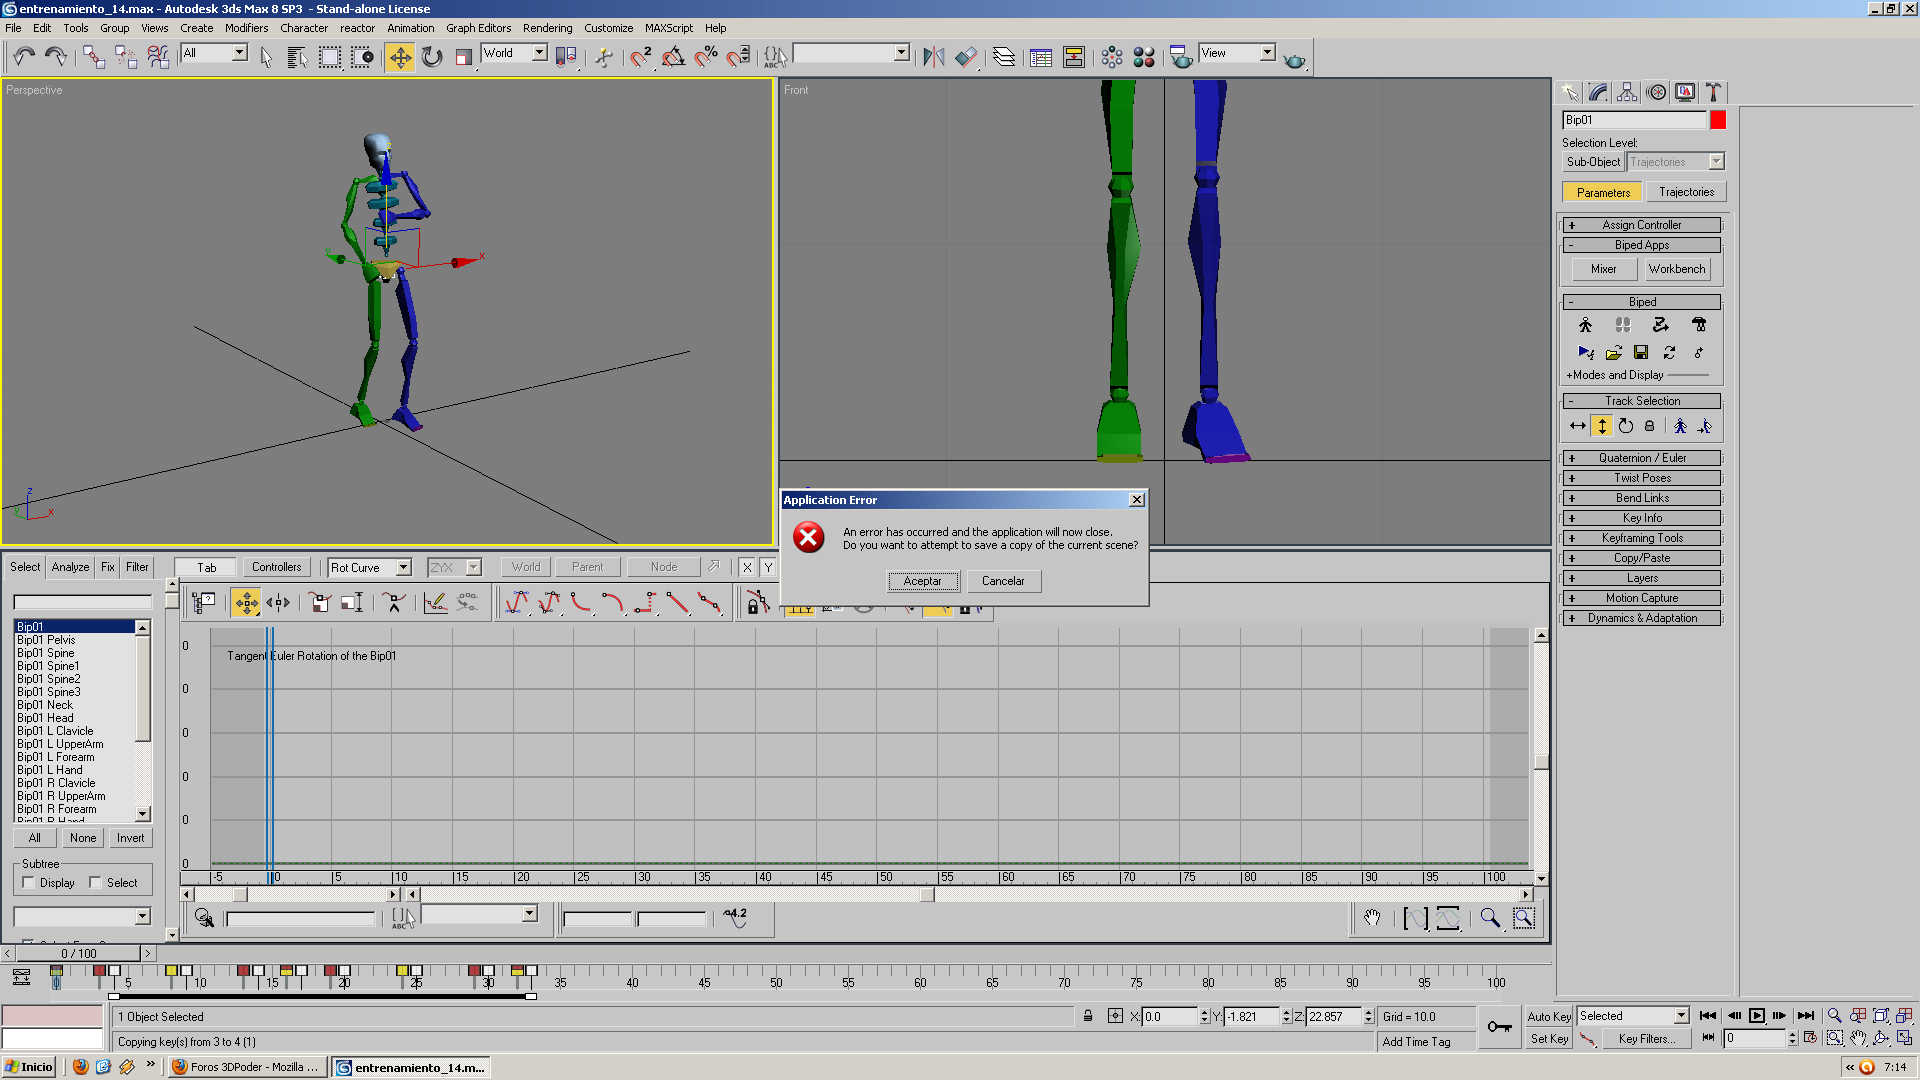
Task: Click Aceptar in the error dialog
Action: pyautogui.click(x=922, y=581)
